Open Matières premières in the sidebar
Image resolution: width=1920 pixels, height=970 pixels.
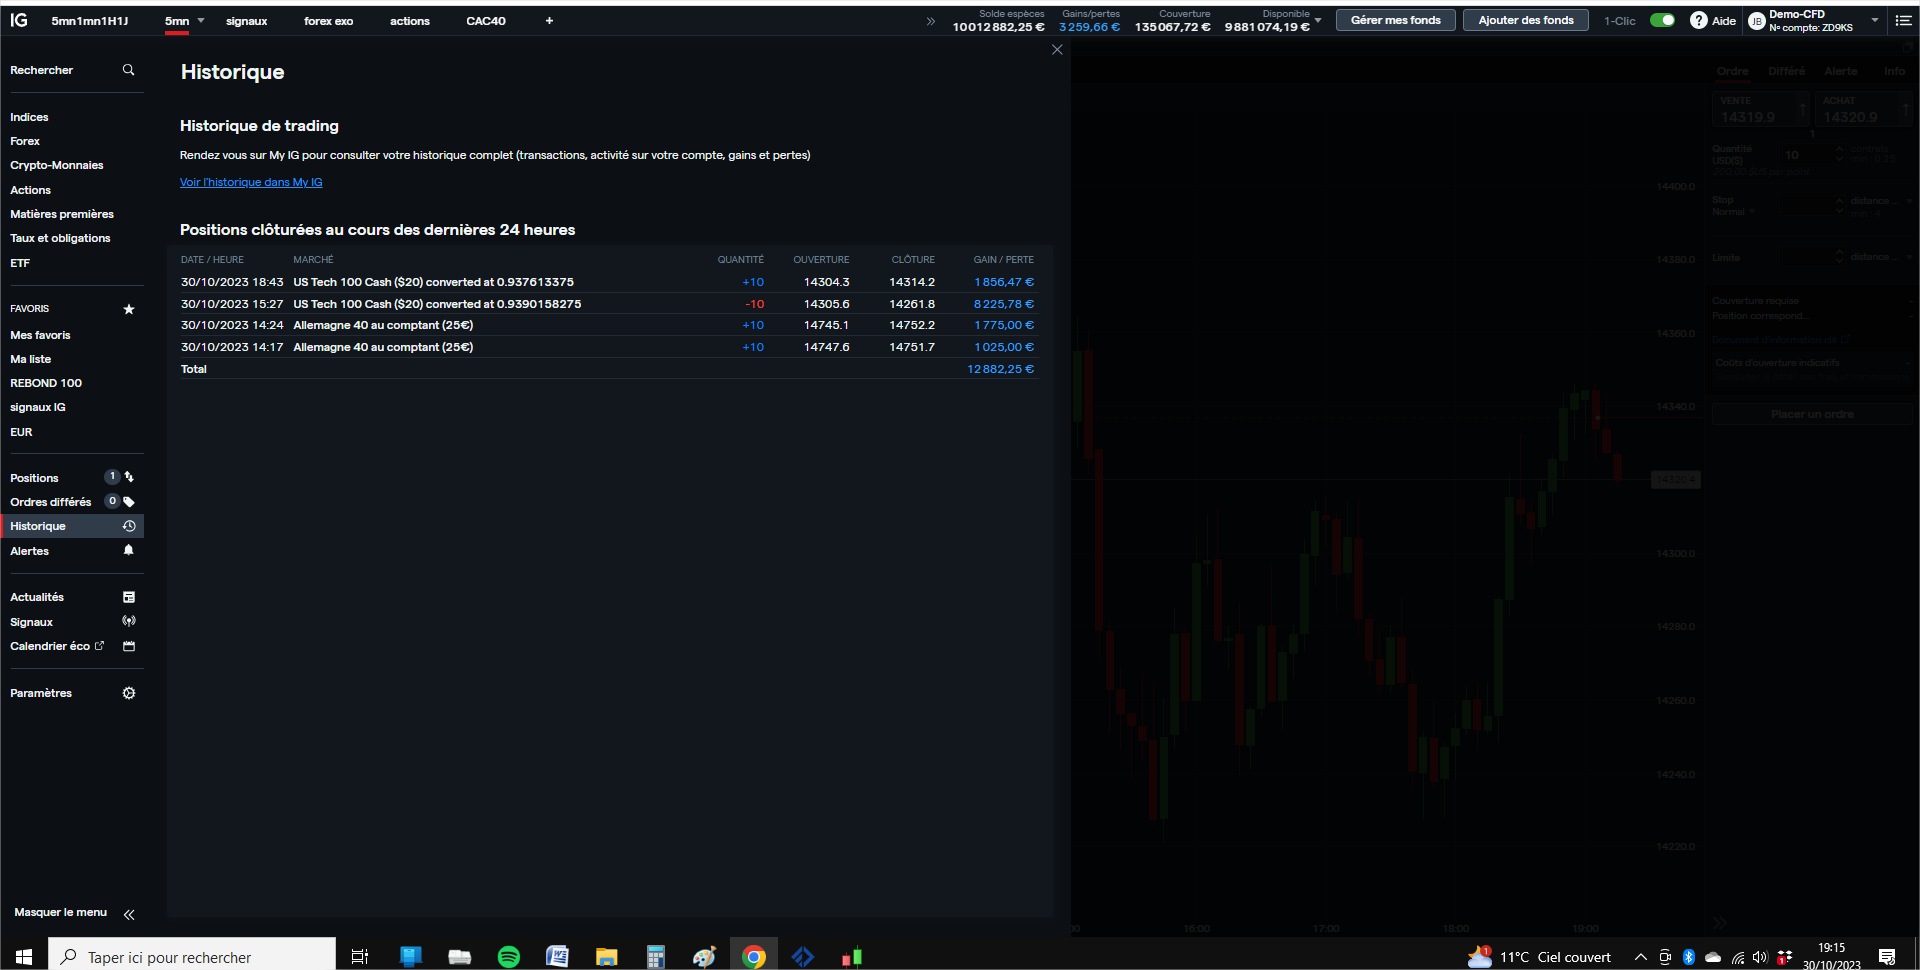click(62, 214)
